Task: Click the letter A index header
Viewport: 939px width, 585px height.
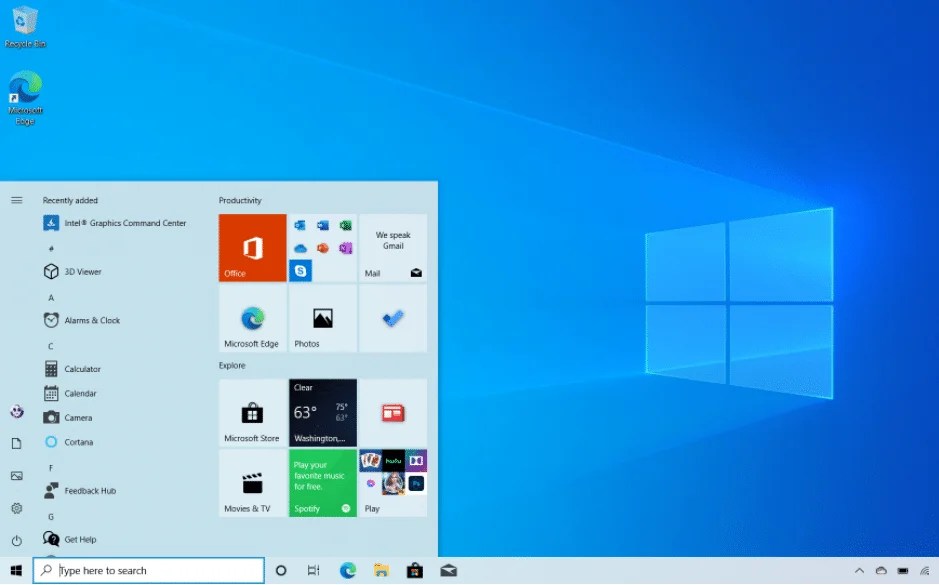Action: click(x=51, y=298)
